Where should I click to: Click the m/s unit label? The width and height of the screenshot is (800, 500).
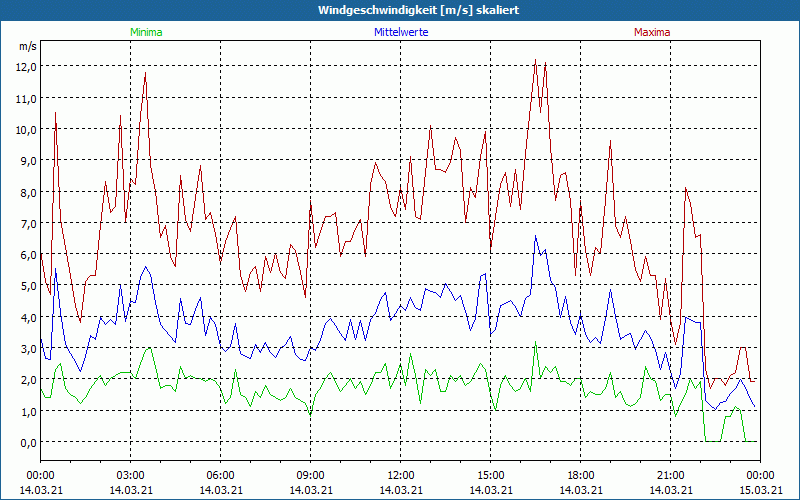pos(28,46)
